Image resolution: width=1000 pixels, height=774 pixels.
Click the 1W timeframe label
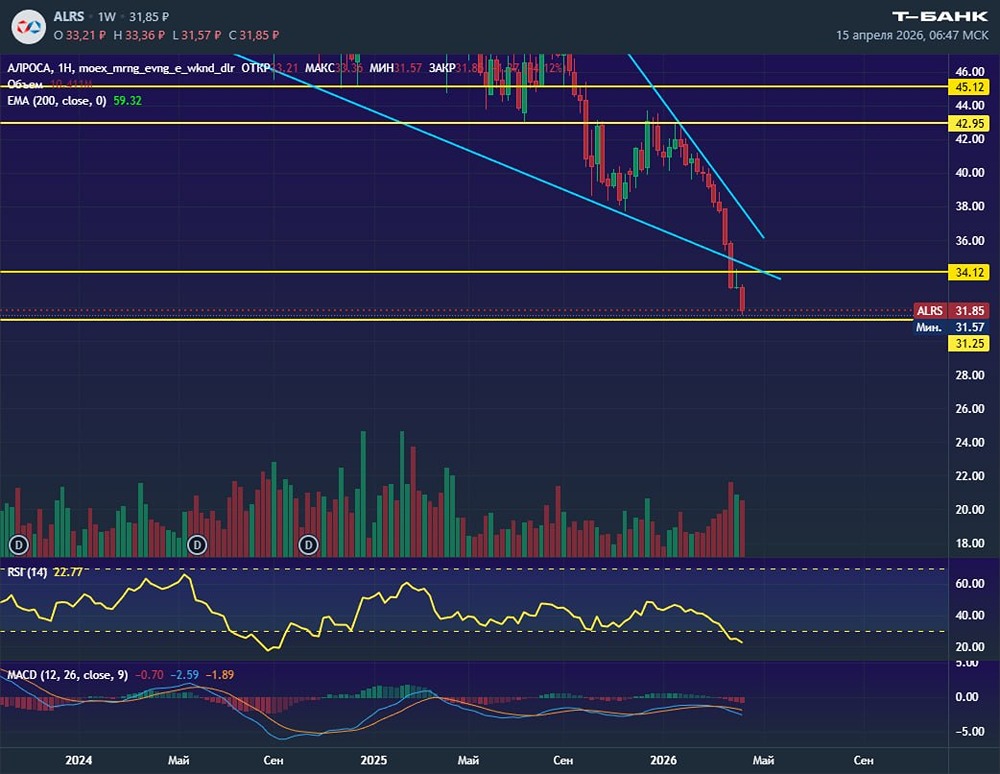point(107,17)
